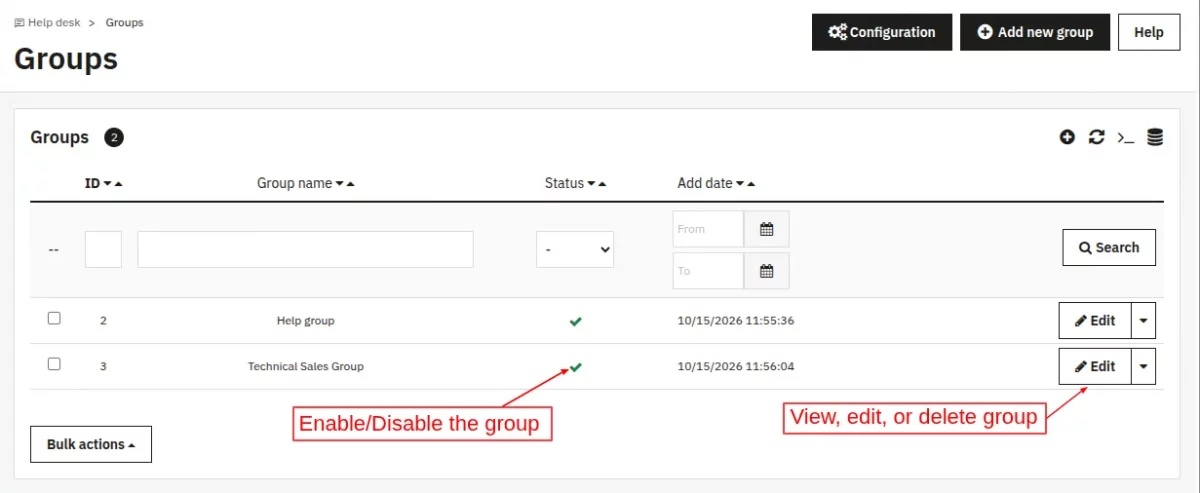
Task: Show SQL query via the terminal prompt icon
Action: 1125,137
